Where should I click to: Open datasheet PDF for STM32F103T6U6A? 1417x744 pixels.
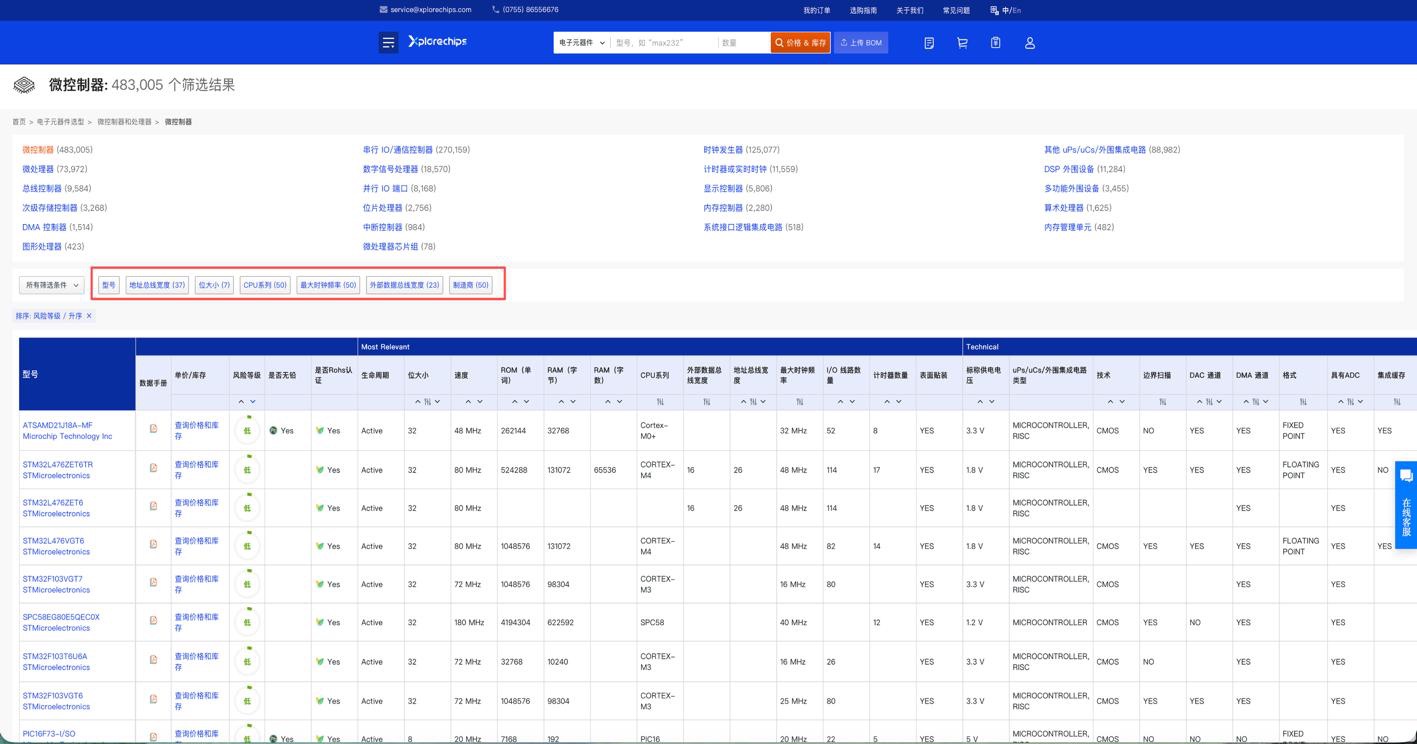(153, 659)
